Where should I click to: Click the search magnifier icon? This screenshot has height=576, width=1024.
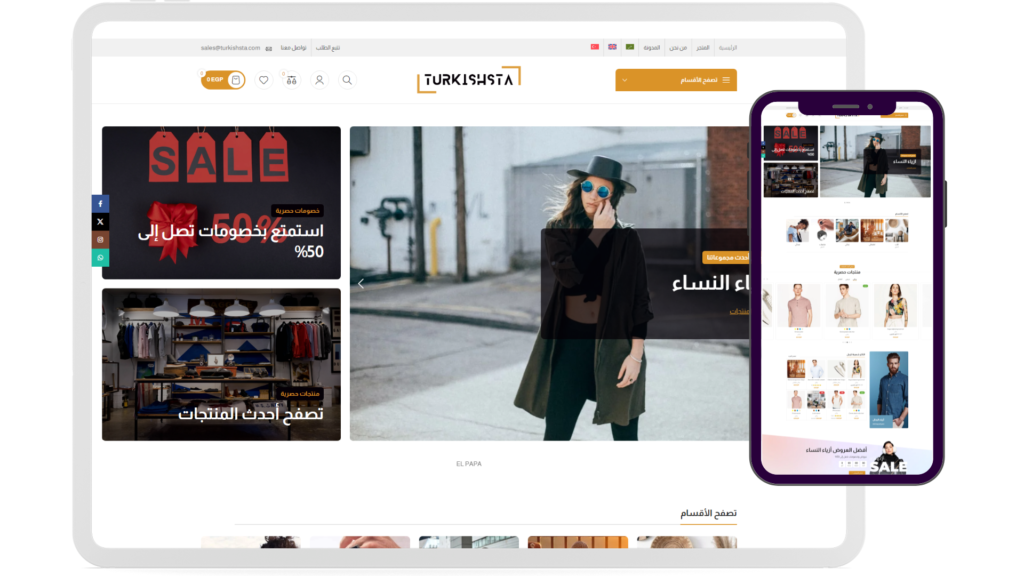[x=346, y=80]
